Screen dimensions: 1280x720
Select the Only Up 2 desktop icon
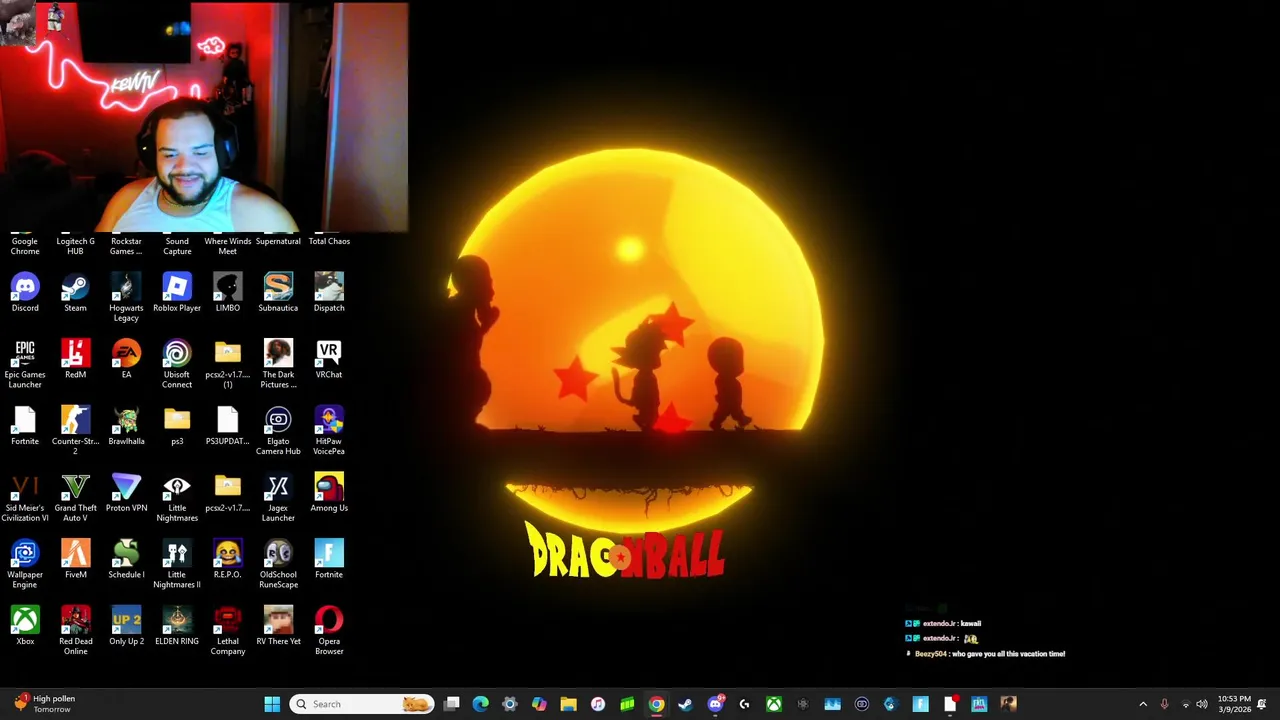click(x=126, y=626)
